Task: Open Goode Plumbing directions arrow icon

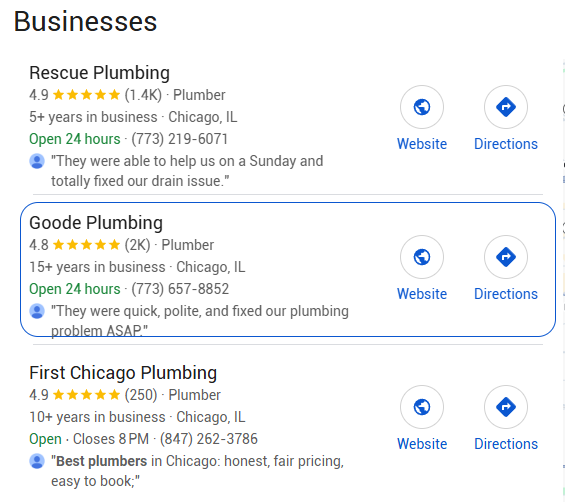Action: point(506,257)
